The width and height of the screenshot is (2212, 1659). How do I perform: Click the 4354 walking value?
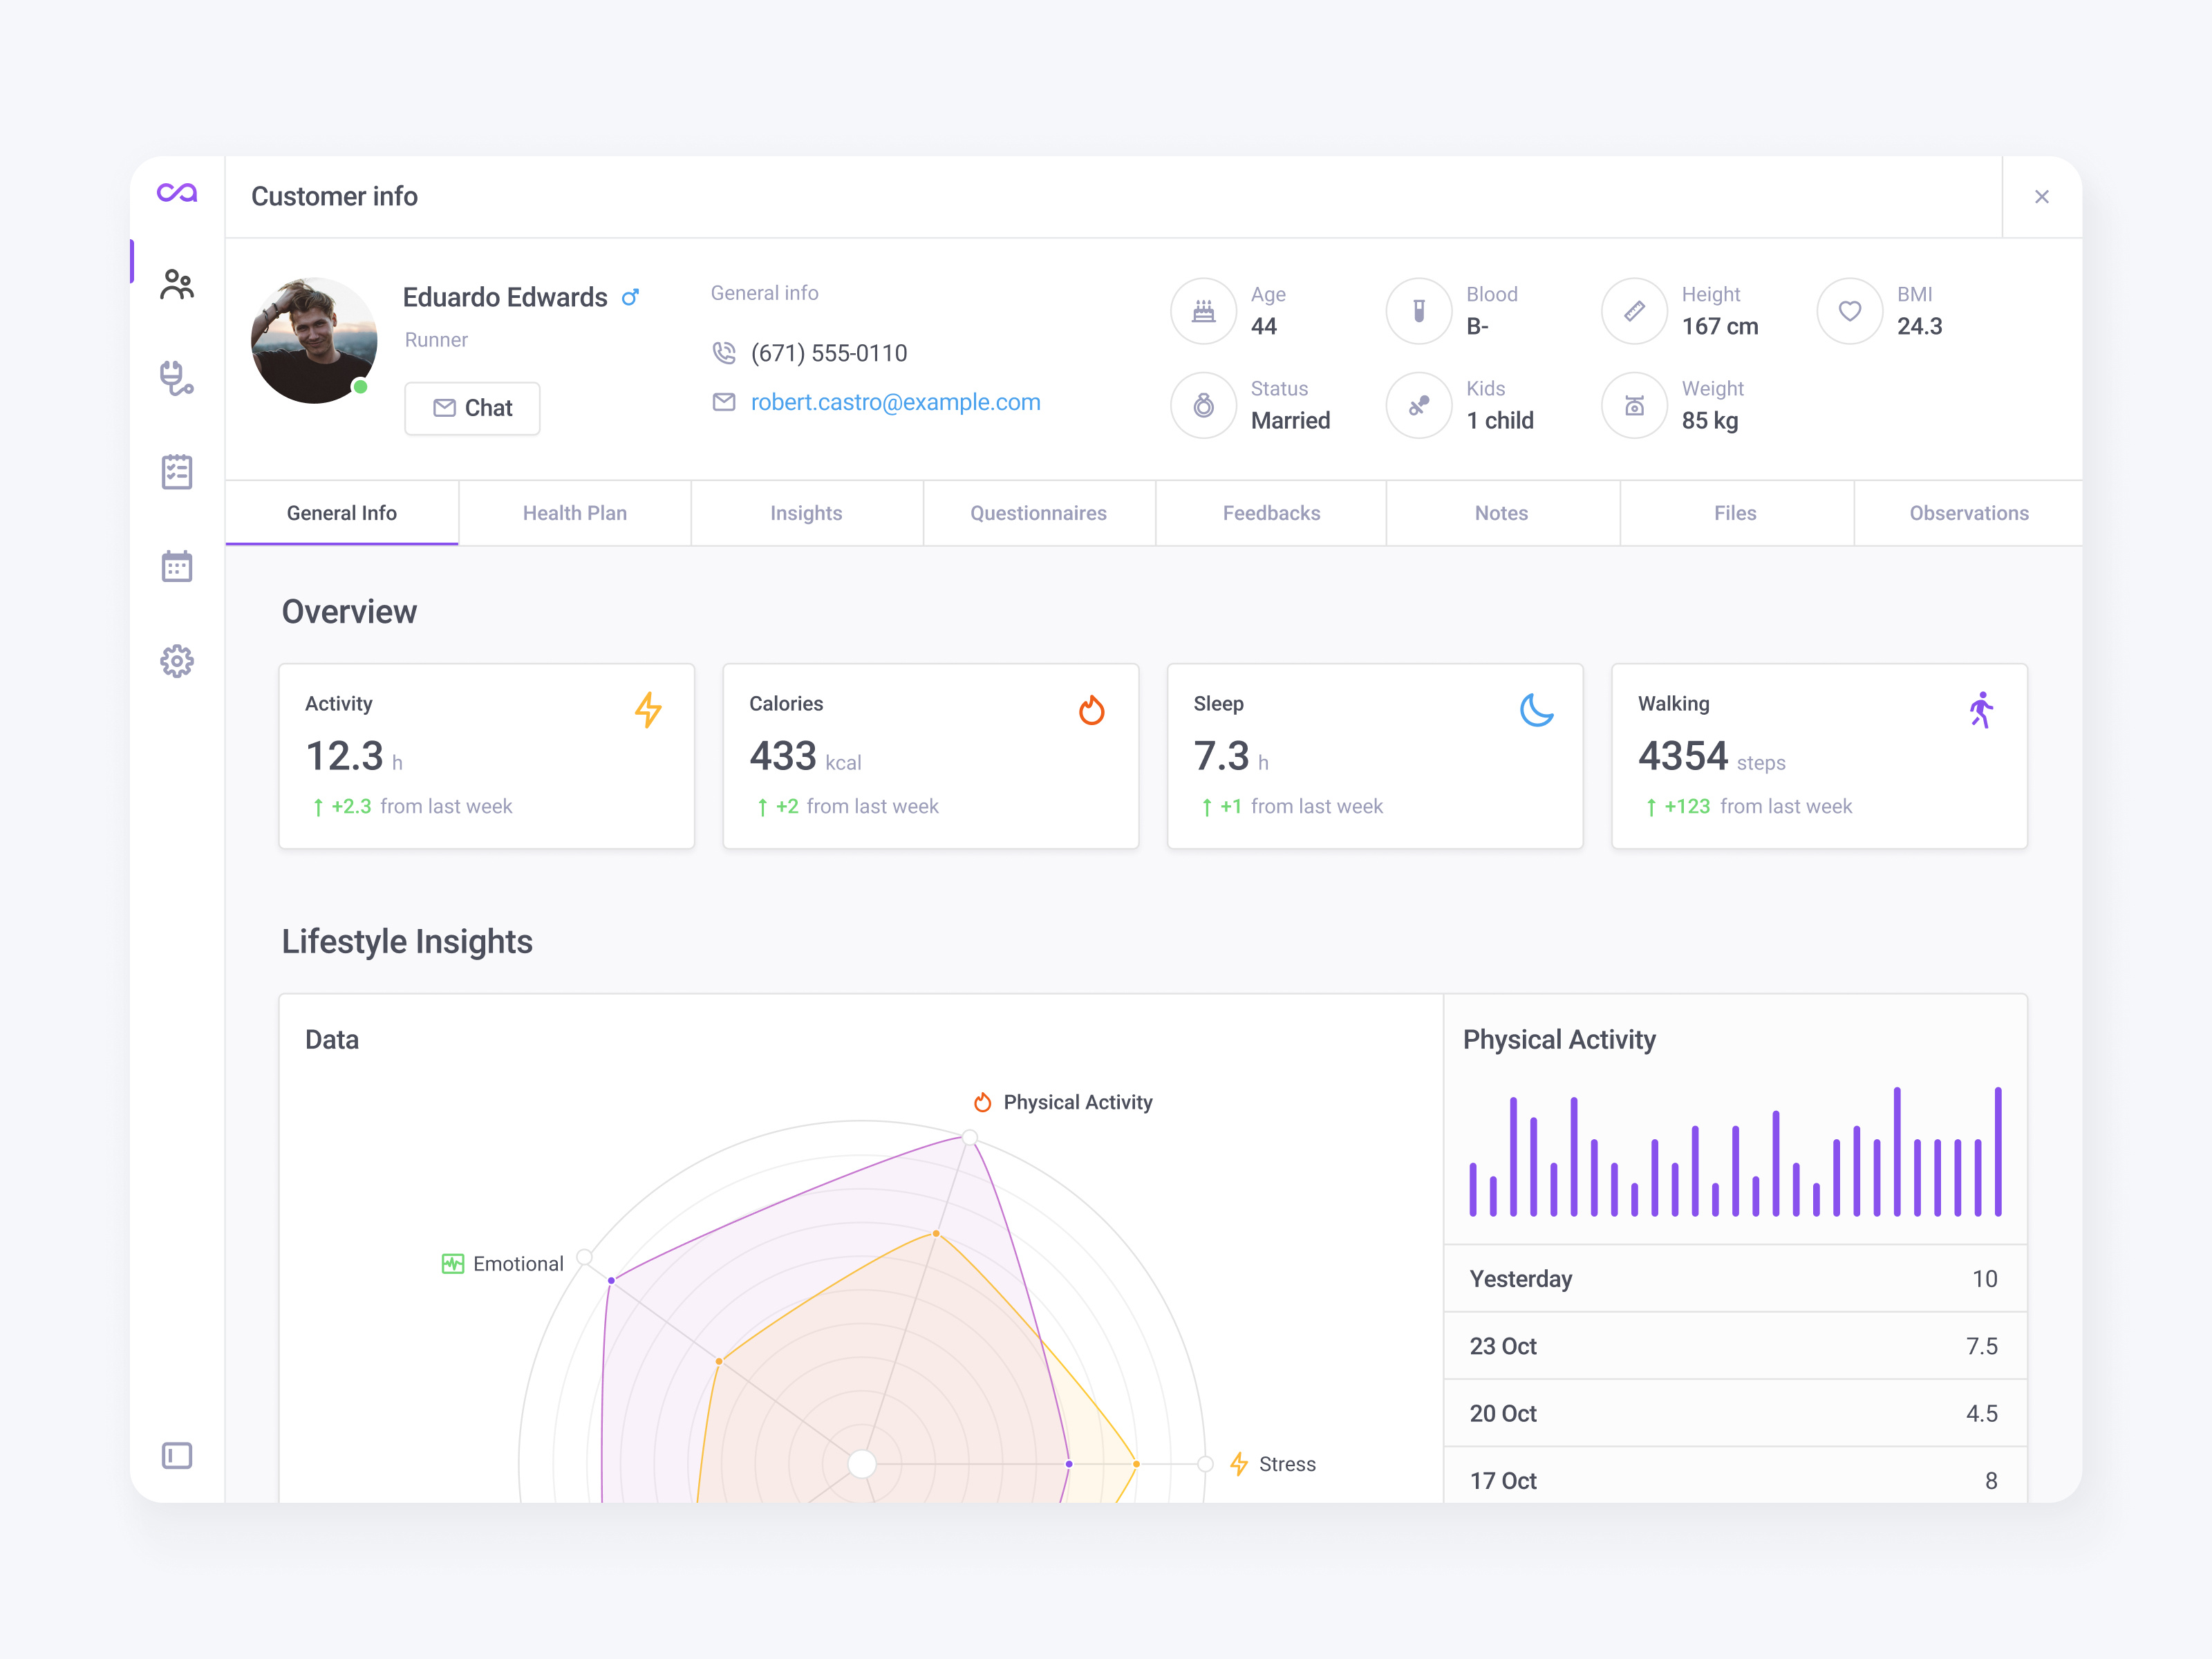coord(1683,756)
